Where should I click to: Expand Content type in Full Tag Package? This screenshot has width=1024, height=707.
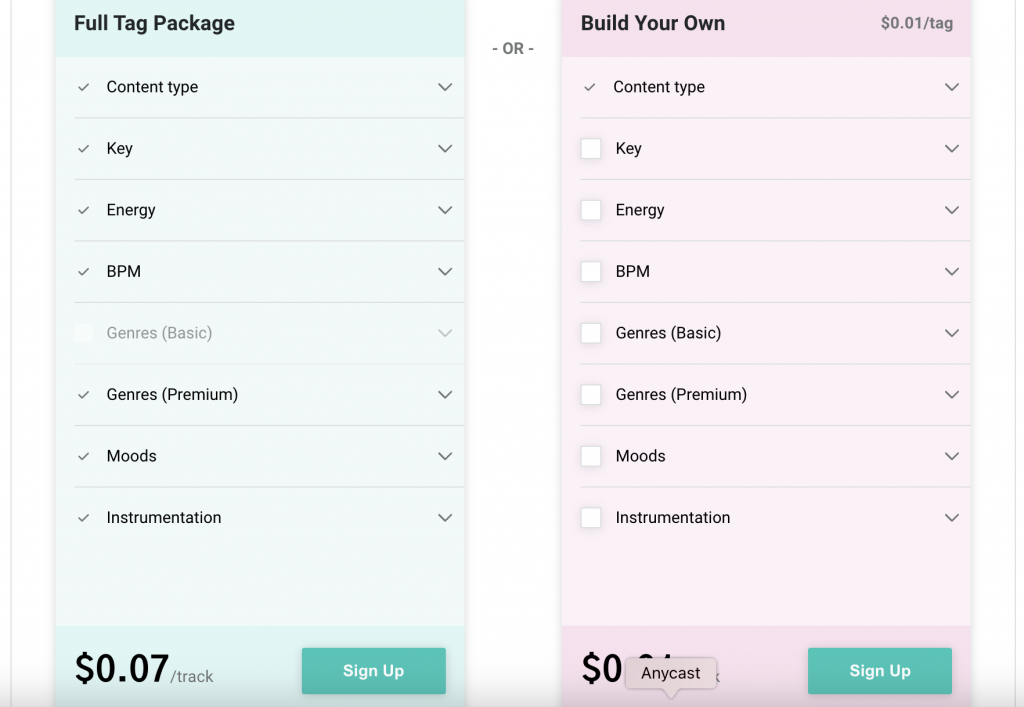[445, 87]
